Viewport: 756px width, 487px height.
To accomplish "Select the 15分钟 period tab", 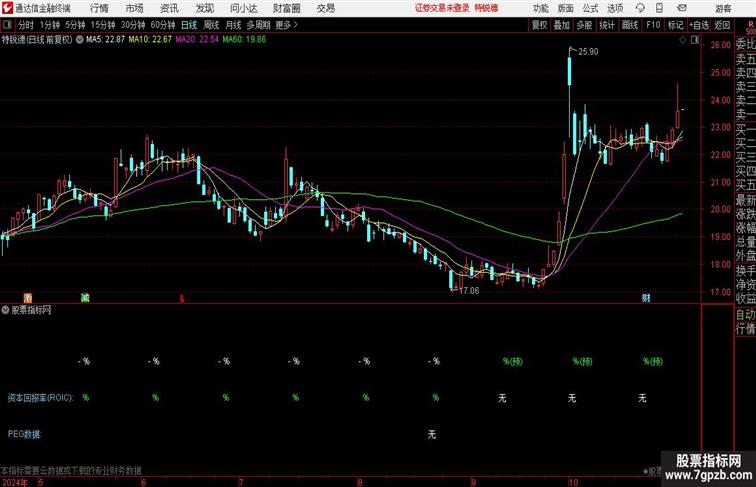I will (103, 25).
